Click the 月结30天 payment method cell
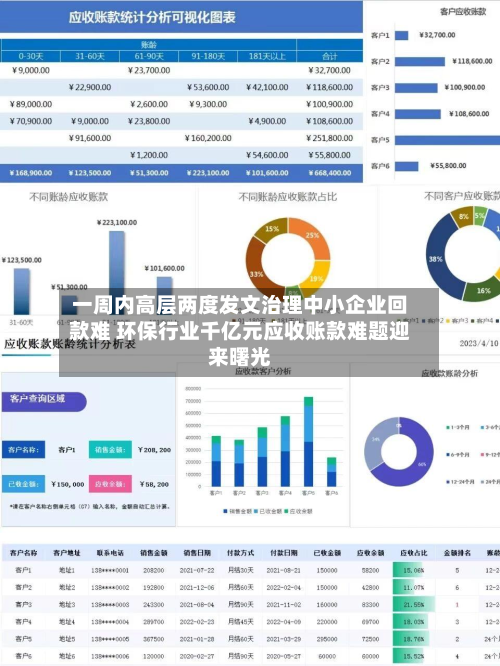The image size is (500, 666). pos(240,570)
